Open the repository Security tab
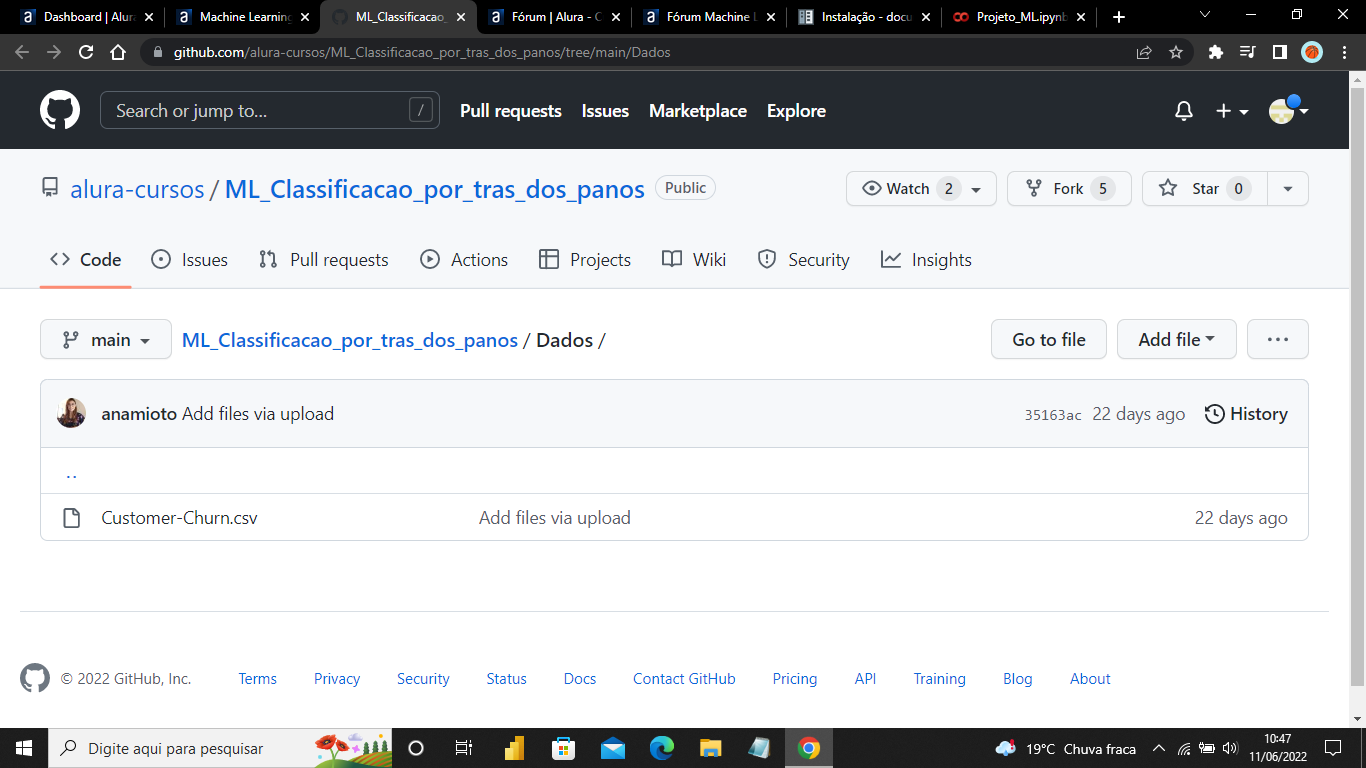Screen dimensions: 1366x768 click(804, 260)
